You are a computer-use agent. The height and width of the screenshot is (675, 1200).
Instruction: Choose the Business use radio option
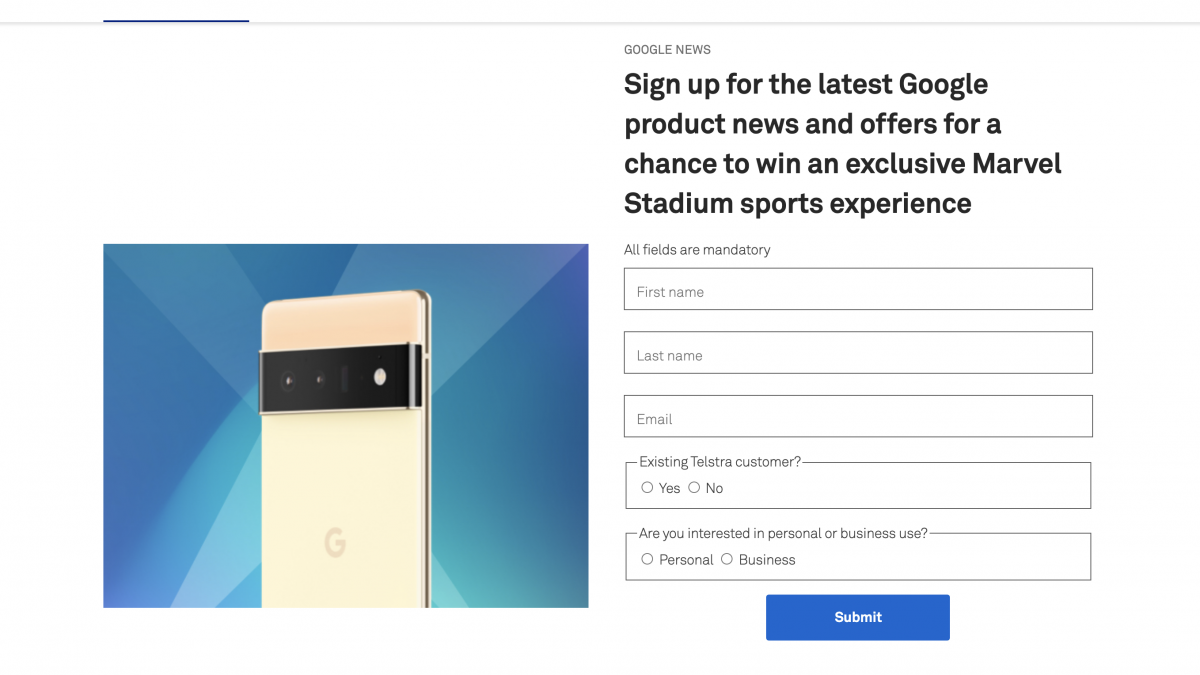tap(727, 559)
